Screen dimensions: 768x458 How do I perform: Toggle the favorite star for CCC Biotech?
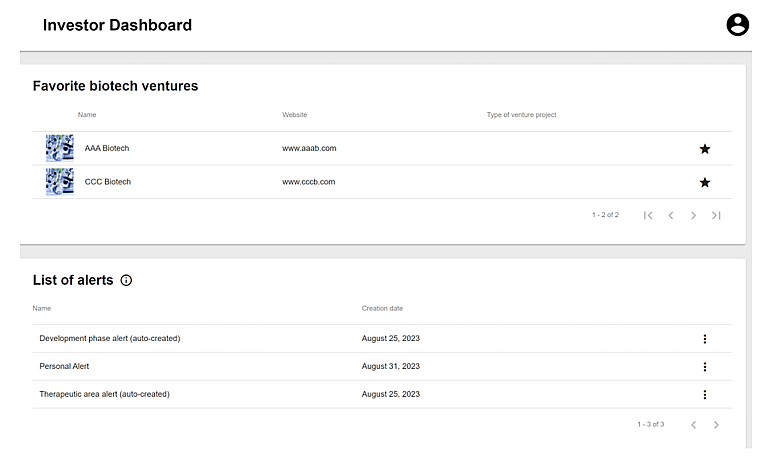(x=704, y=182)
